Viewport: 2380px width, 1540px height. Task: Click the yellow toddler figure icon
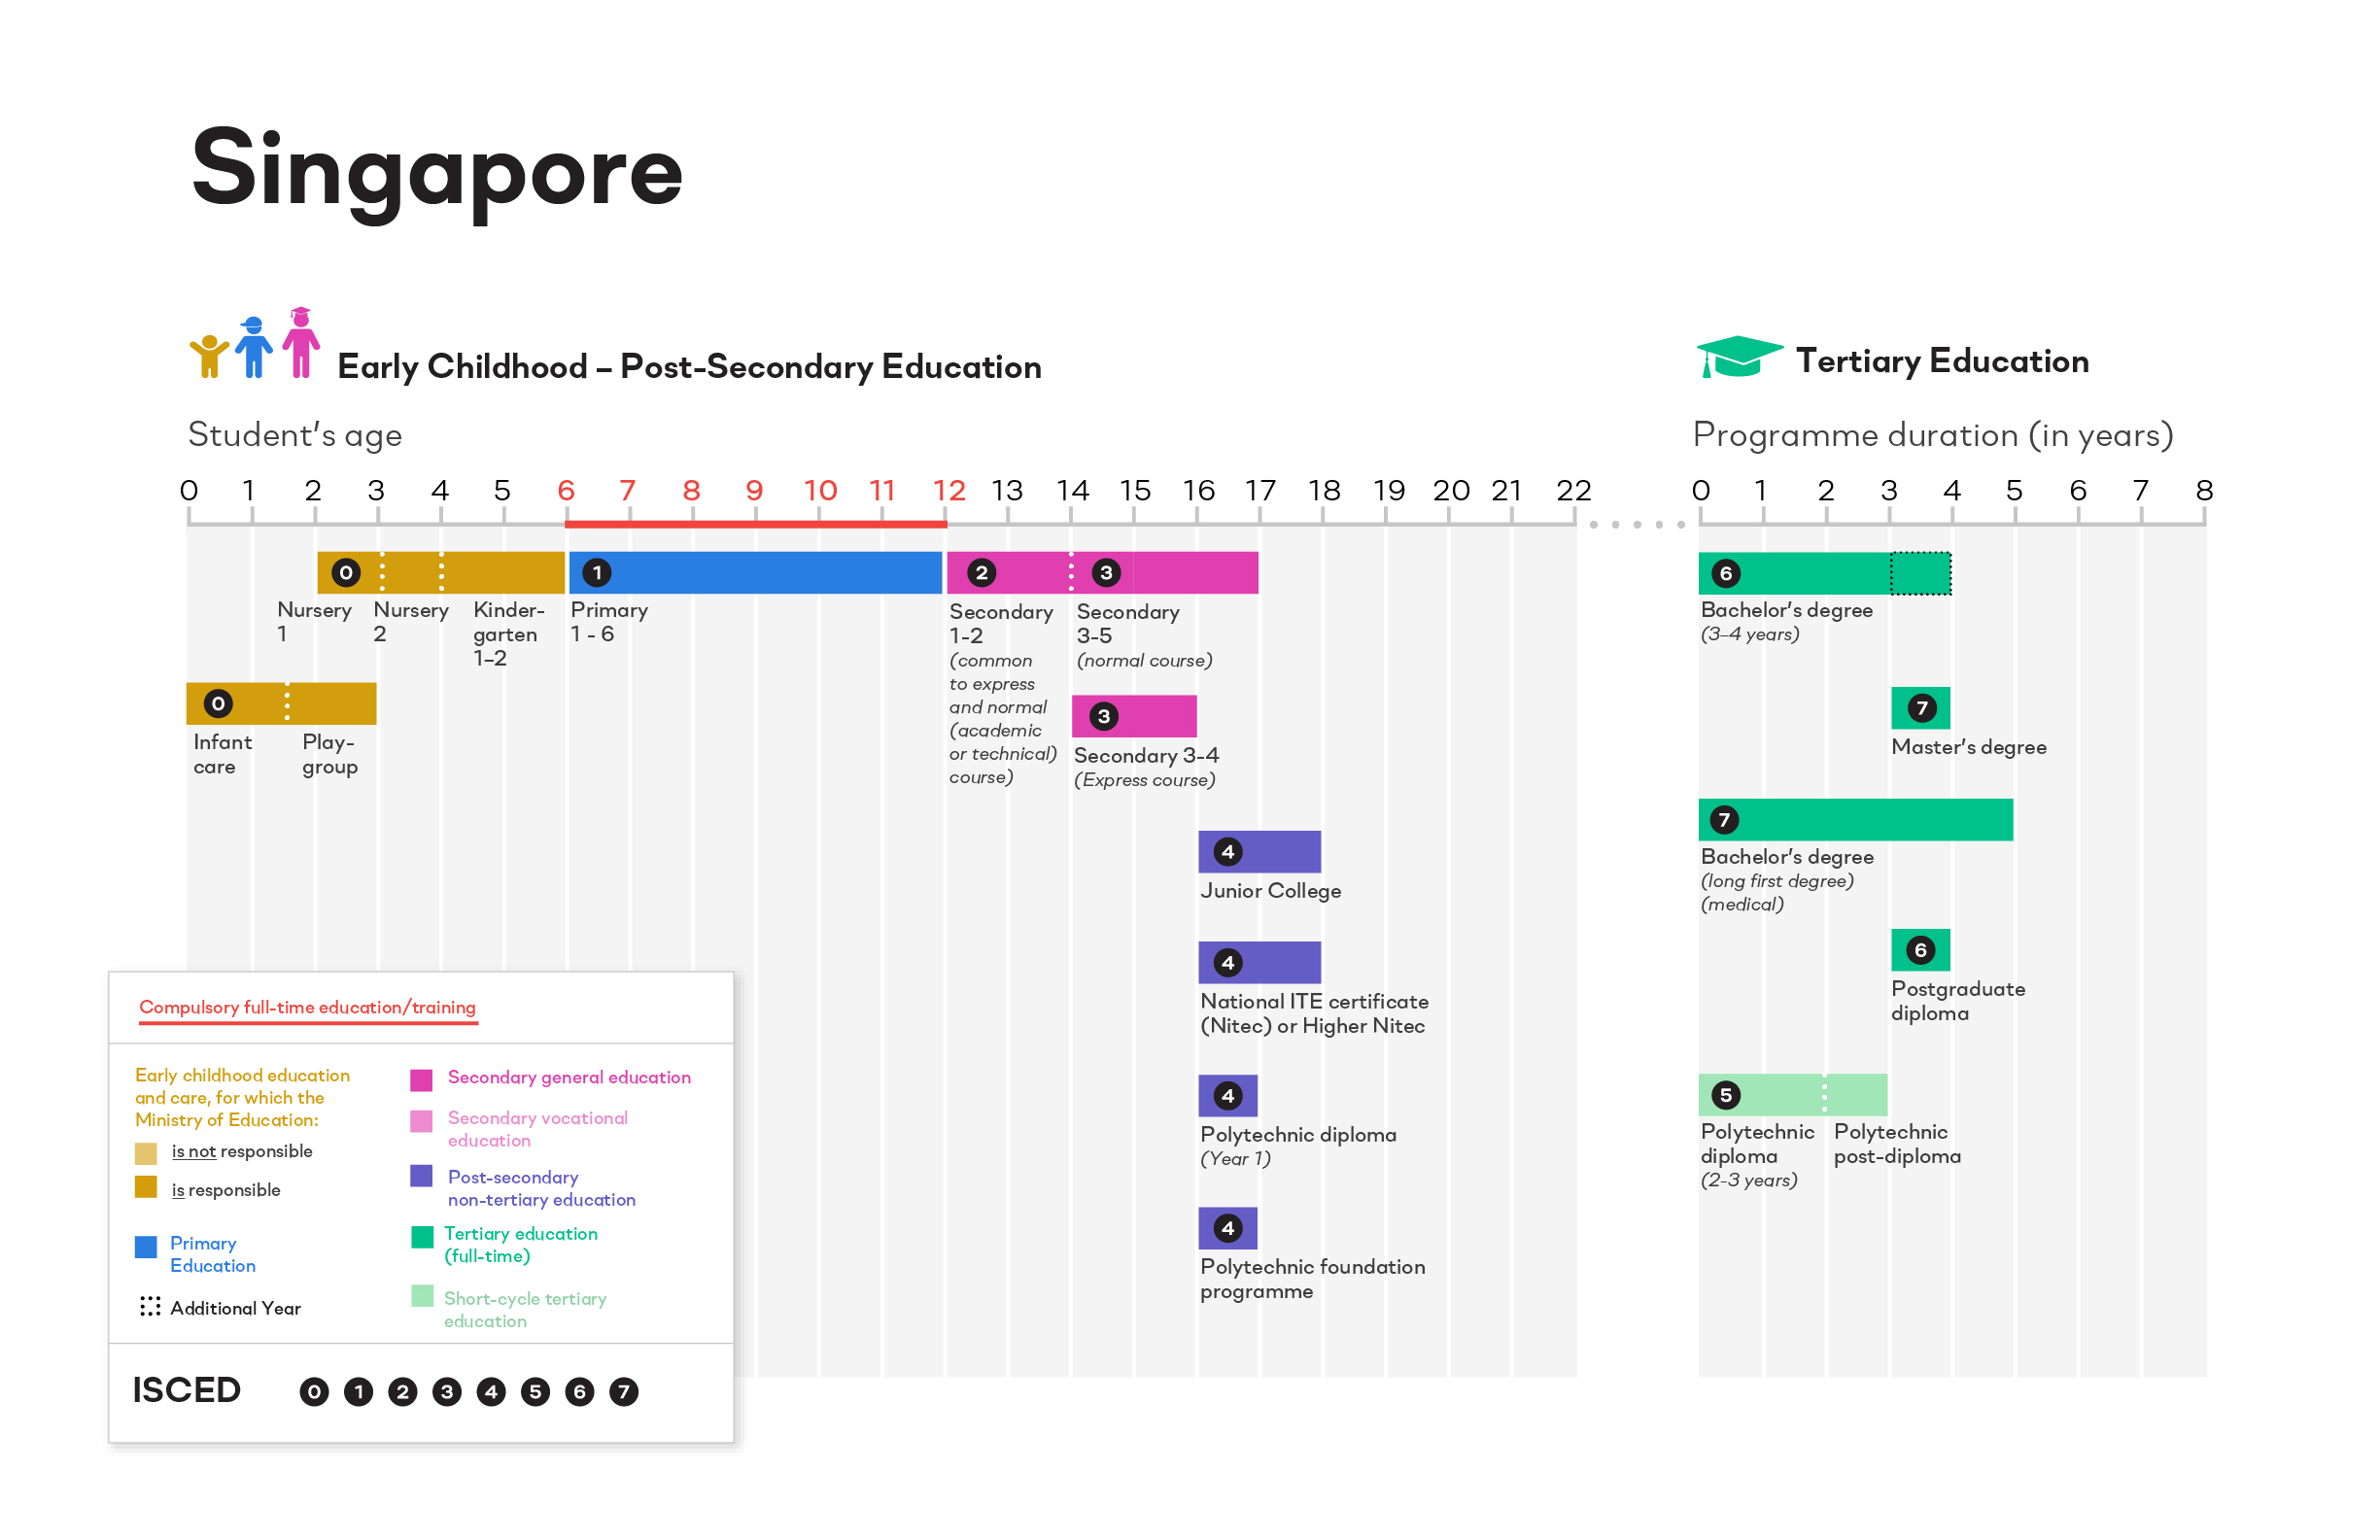click(209, 356)
